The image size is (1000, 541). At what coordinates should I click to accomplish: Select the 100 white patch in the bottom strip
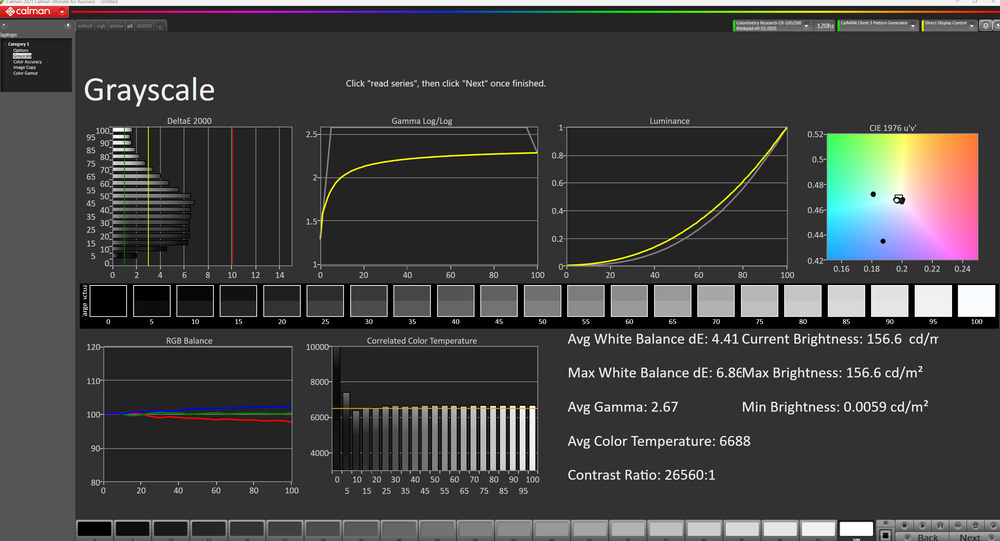856,528
